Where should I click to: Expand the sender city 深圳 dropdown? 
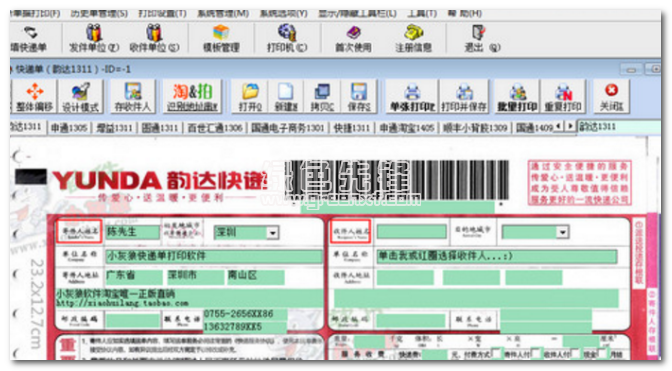click(x=272, y=233)
